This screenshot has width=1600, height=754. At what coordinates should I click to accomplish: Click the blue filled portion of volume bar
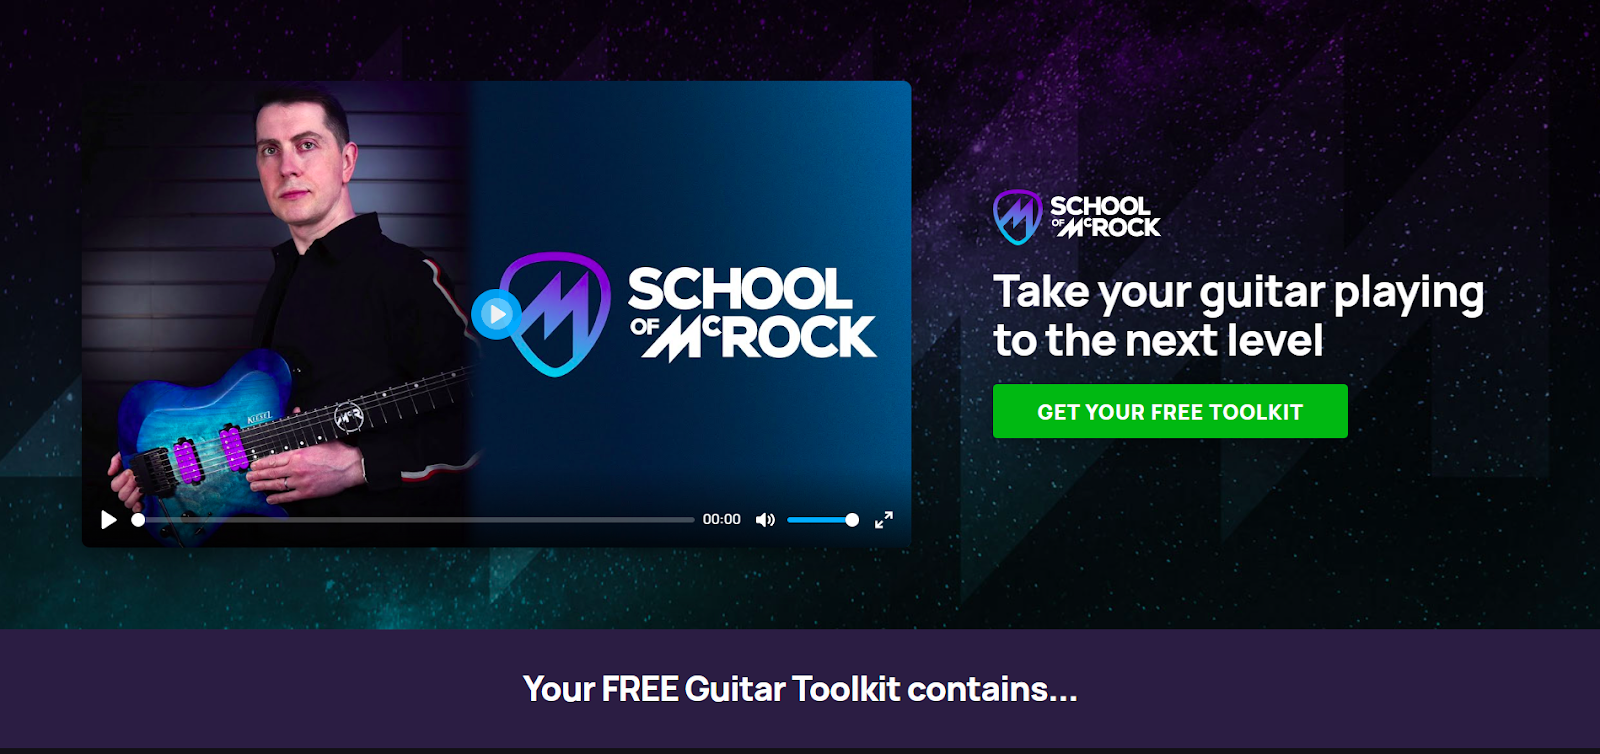click(817, 520)
